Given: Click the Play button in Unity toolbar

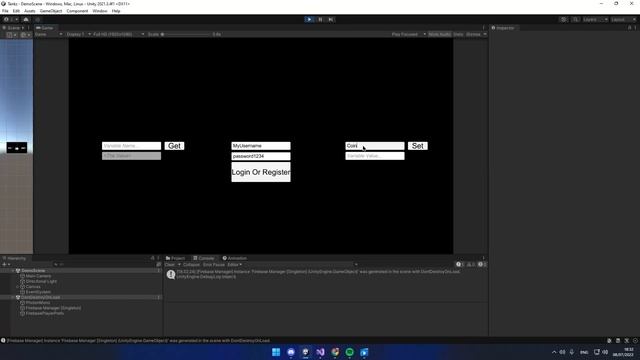Looking at the screenshot, I should point(309,19).
